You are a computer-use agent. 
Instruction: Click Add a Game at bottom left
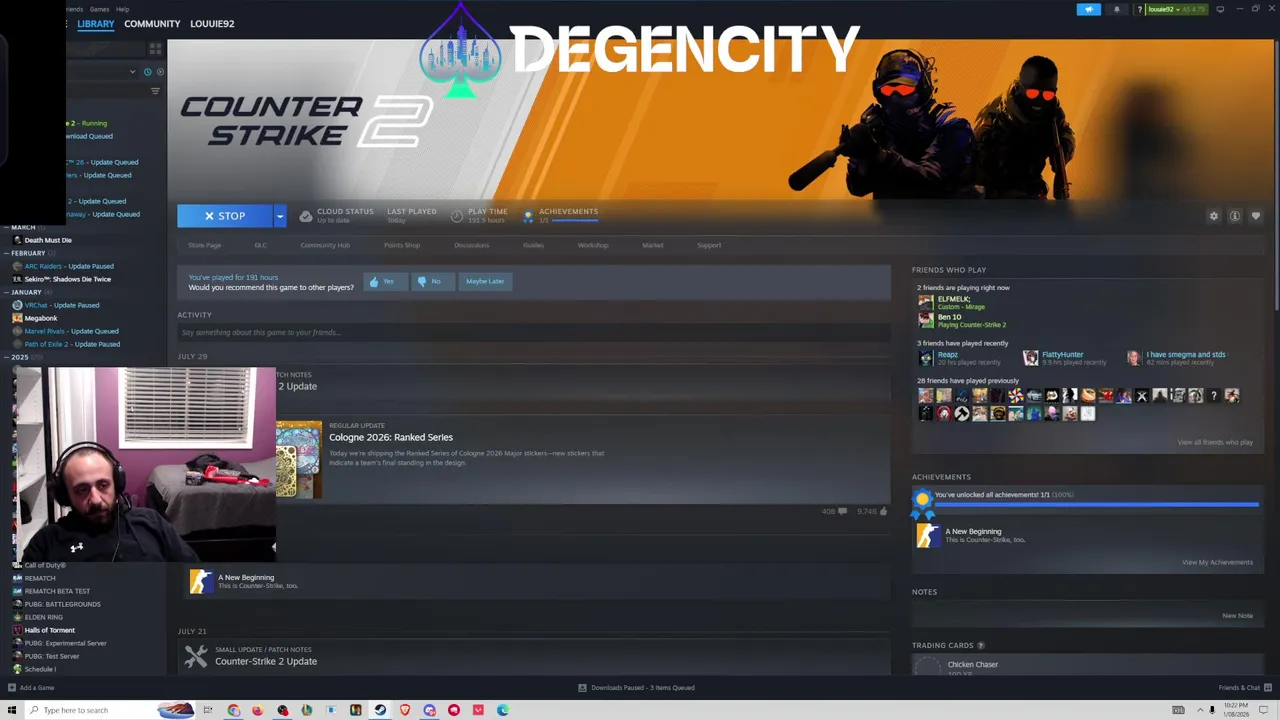click(31, 688)
